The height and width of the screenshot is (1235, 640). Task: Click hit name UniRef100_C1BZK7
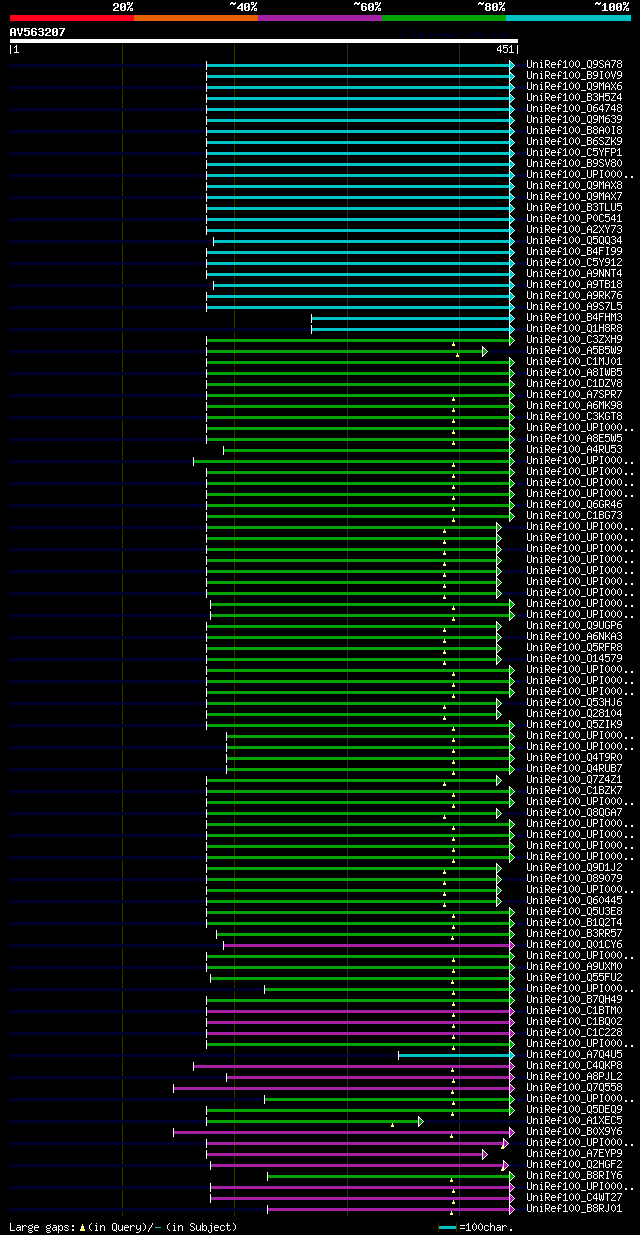coord(574,791)
